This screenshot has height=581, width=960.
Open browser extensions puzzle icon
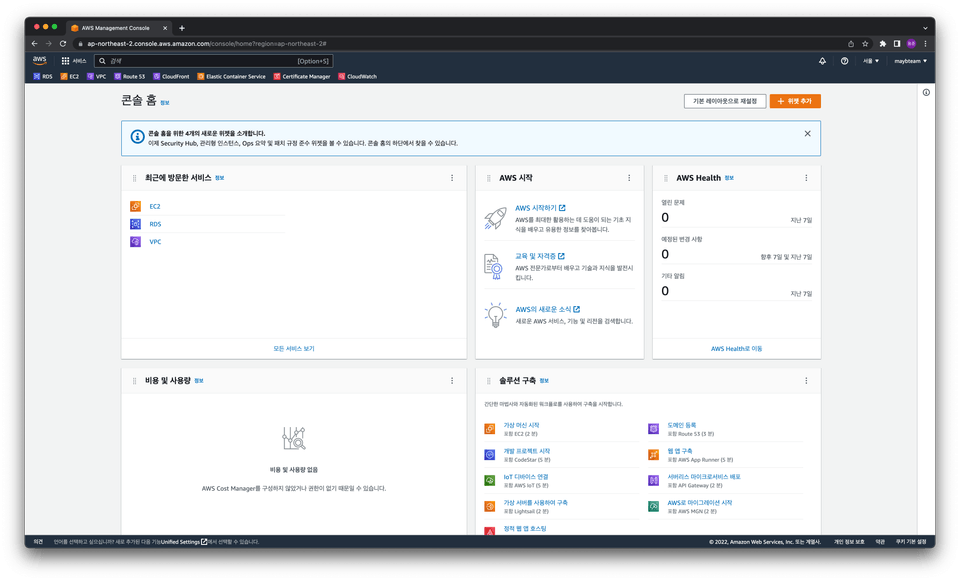[x=882, y=43]
